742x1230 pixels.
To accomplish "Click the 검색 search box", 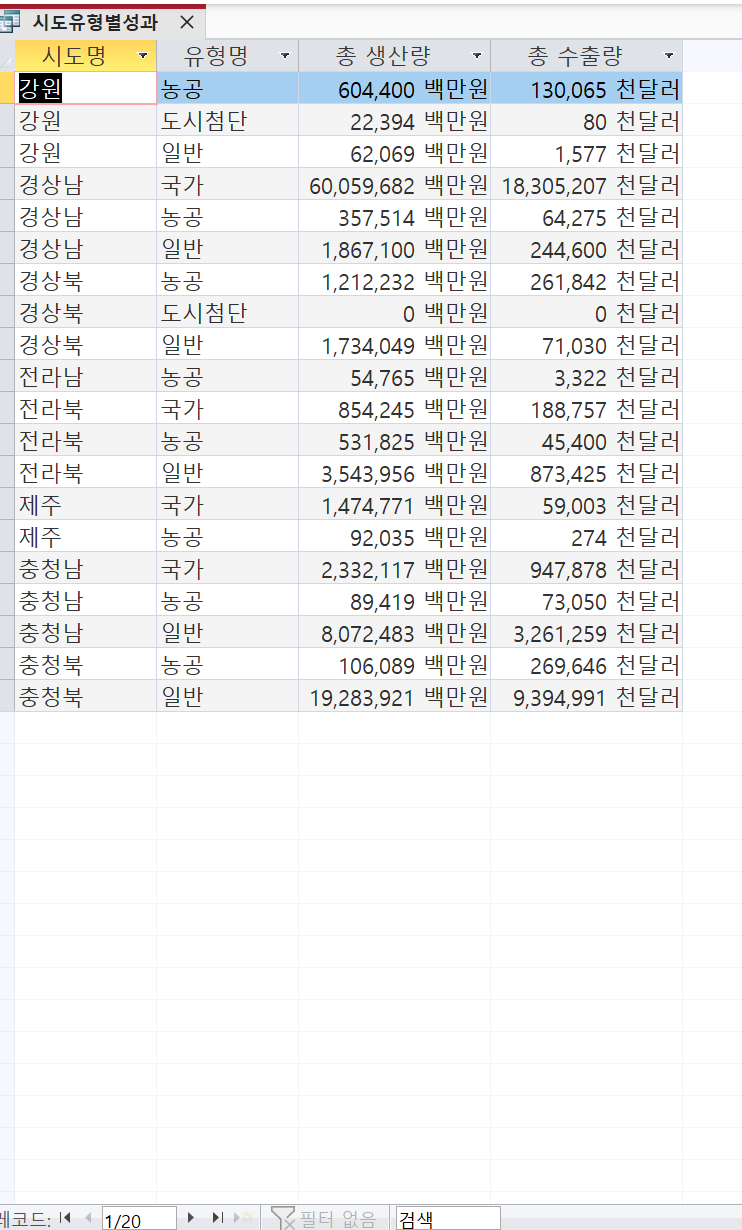I will (447, 1218).
